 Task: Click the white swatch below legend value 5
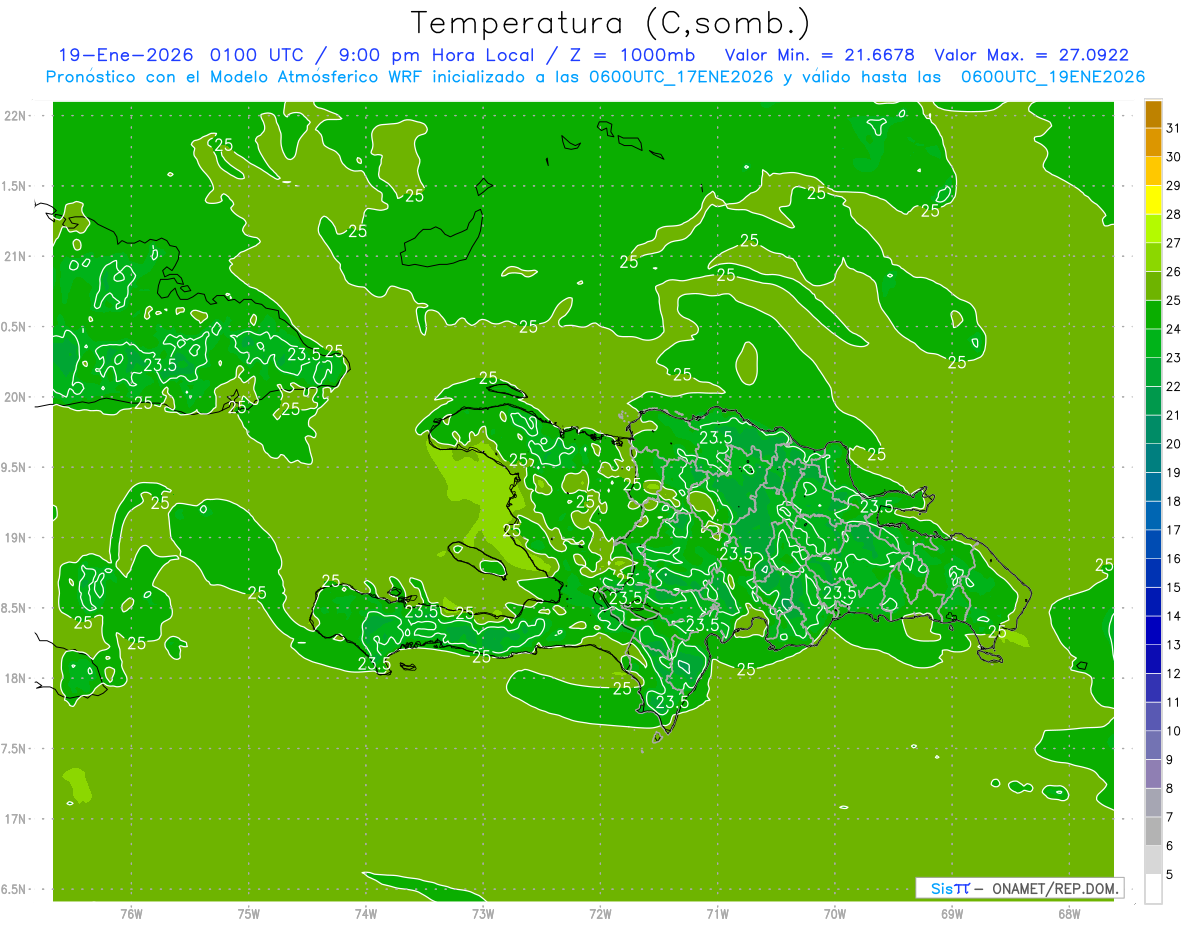coord(1153,888)
